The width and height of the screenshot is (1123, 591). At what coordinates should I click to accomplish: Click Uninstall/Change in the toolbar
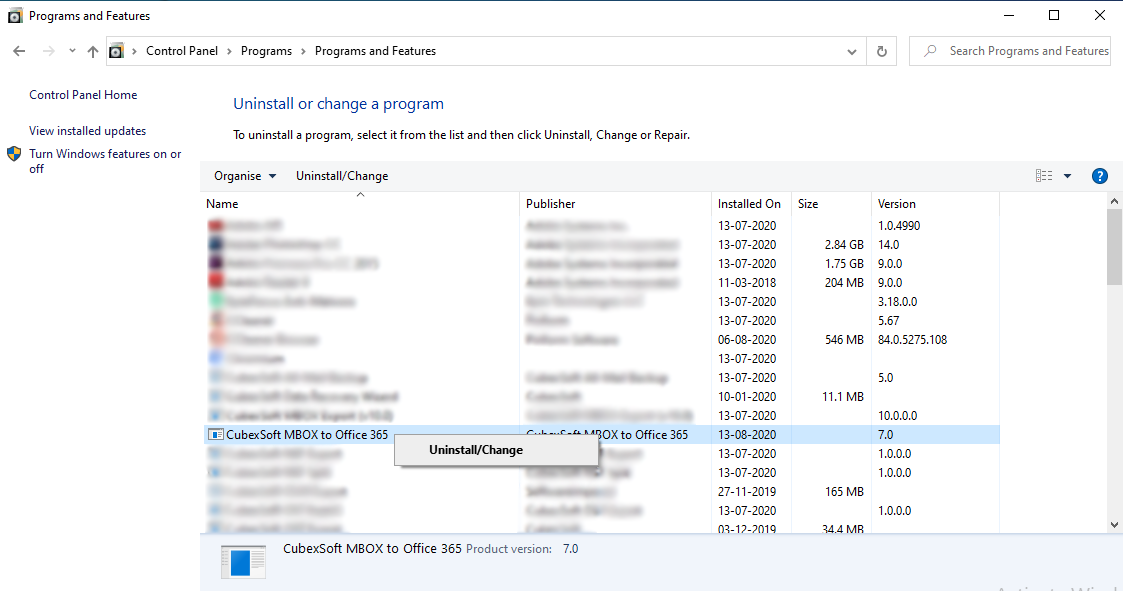[342, 176]
